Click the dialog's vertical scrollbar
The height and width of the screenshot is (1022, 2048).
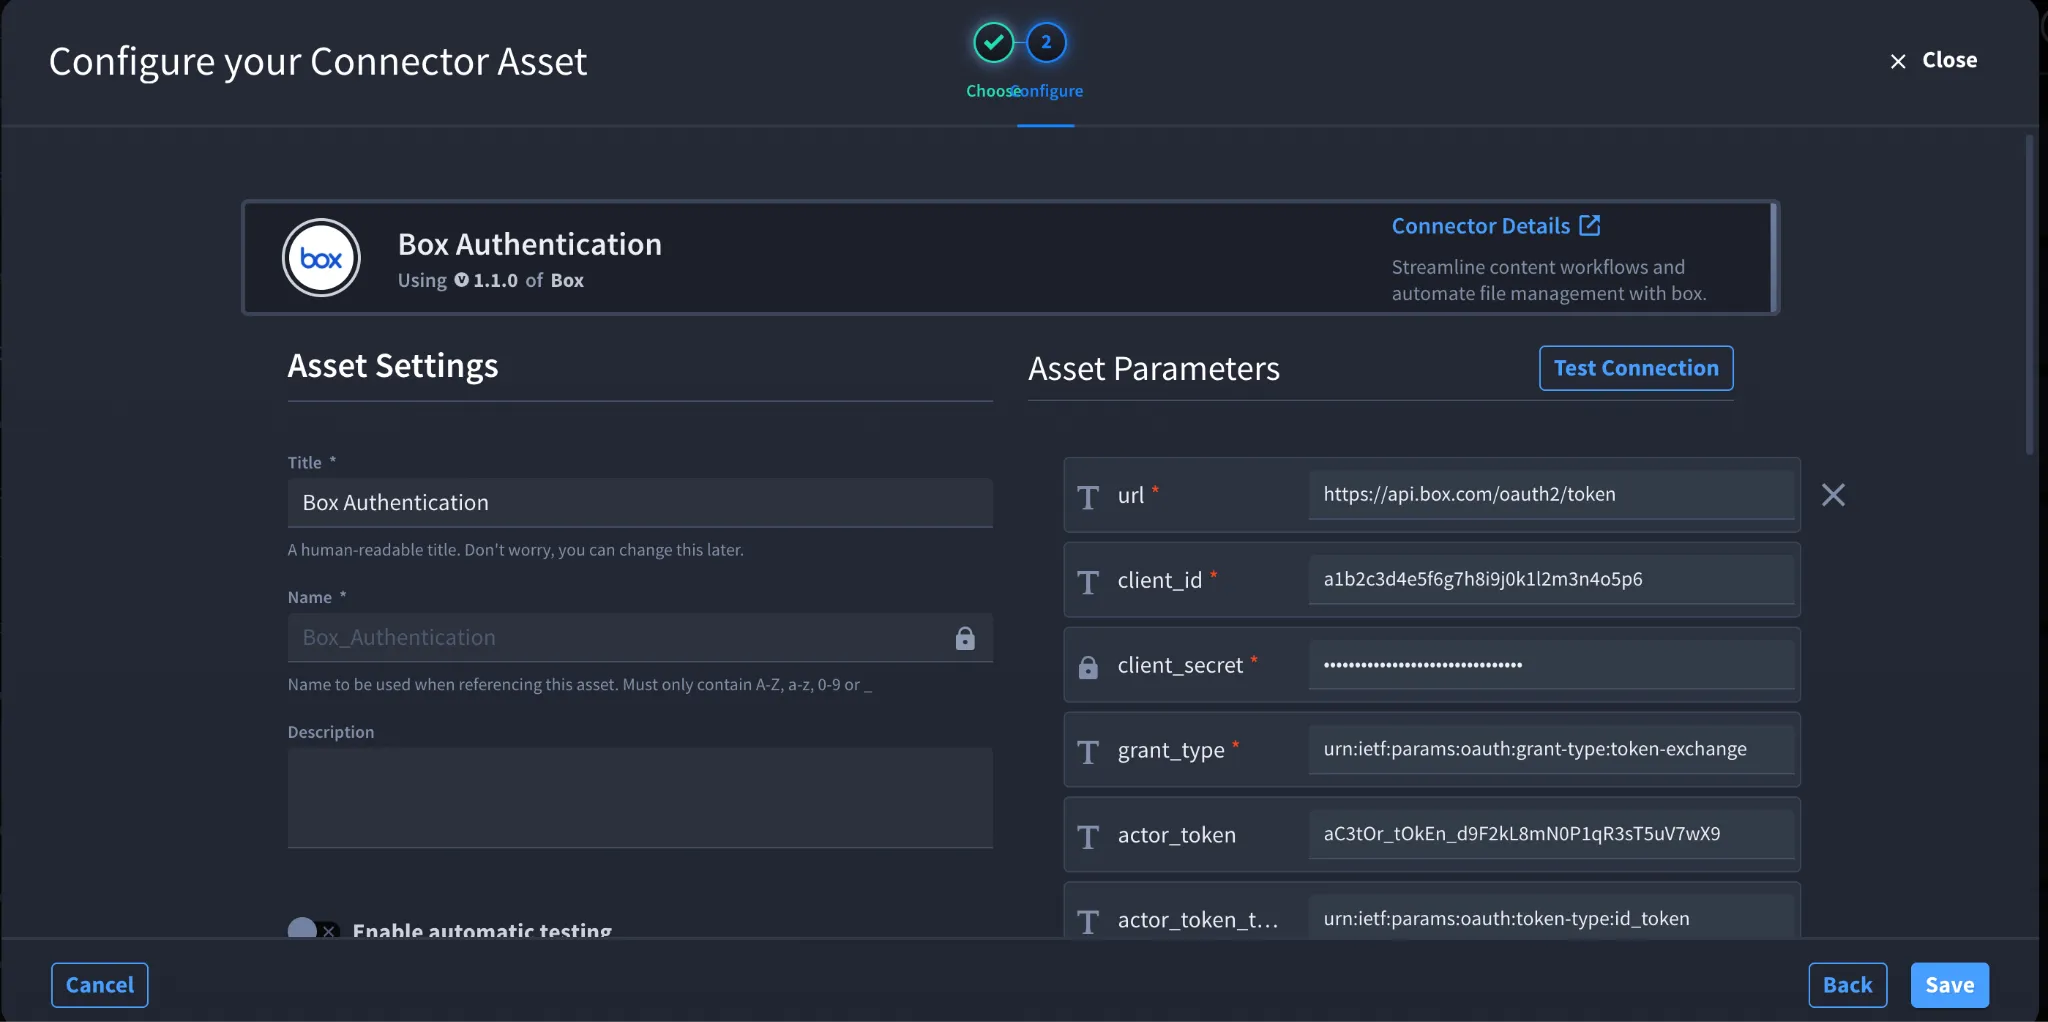click(x=2029, y=295)
